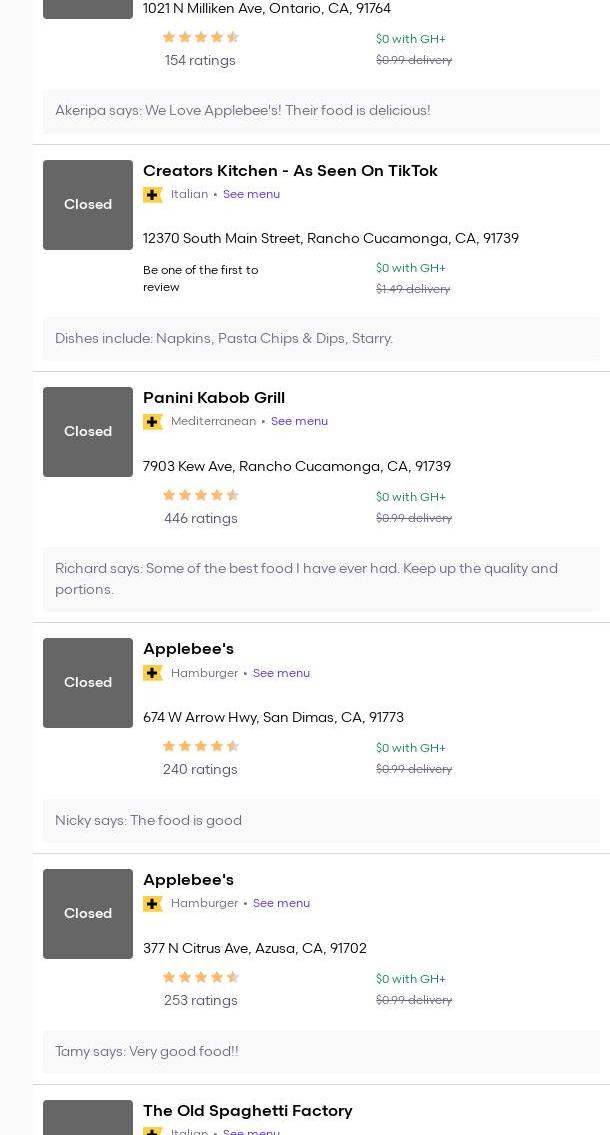Click the GH+ badge icon beside Panini Kabob Grill

click(153, 422)
